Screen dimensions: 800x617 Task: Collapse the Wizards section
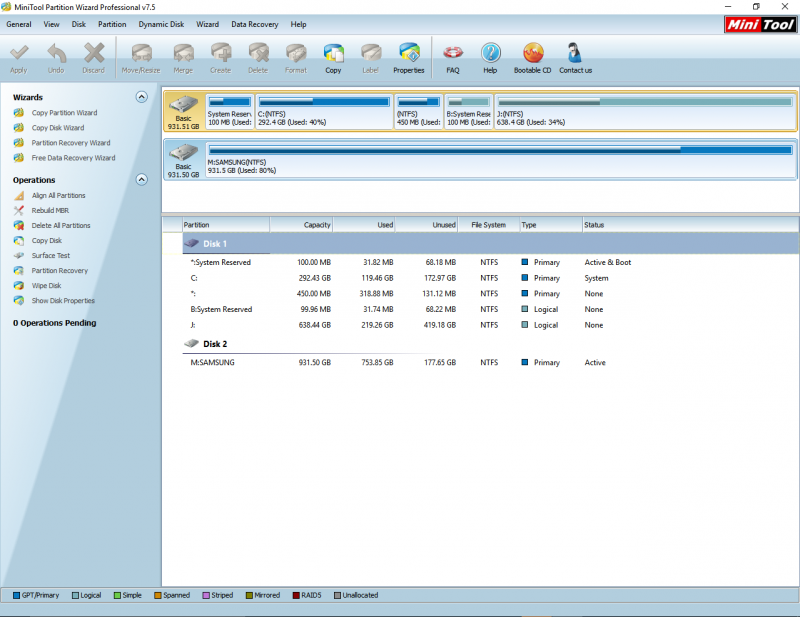click(x=142, y=97)
